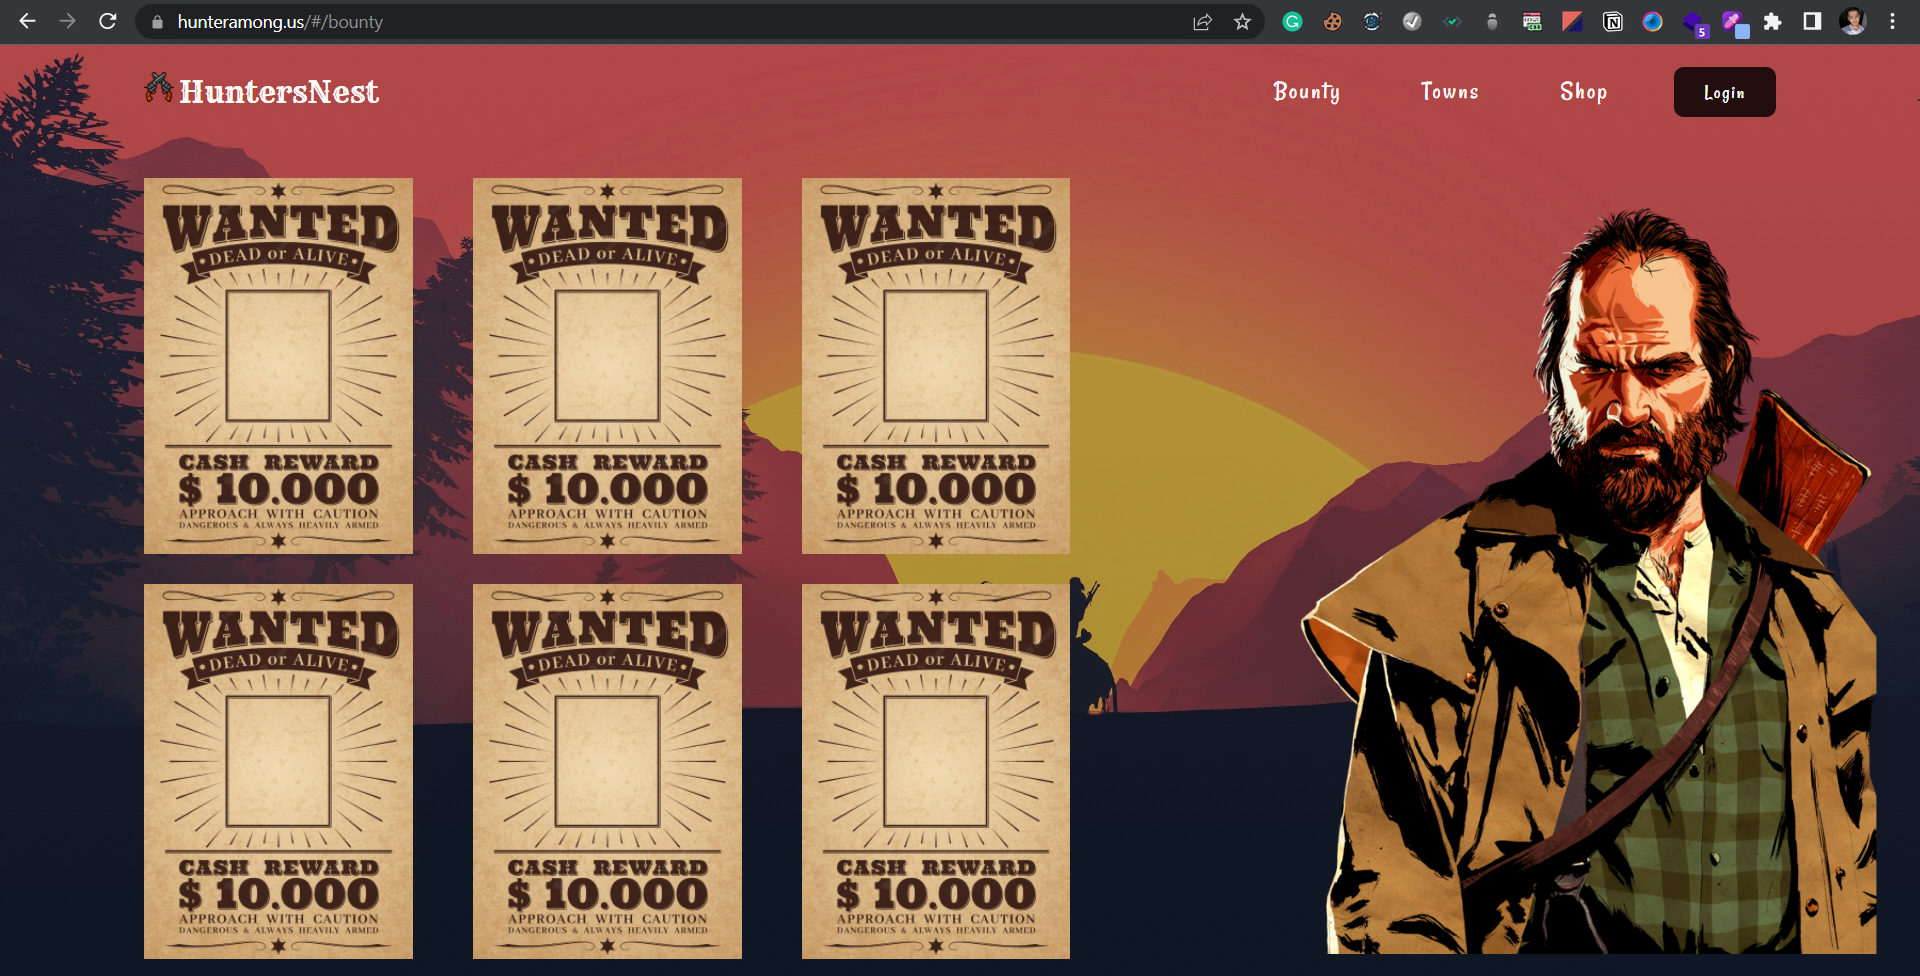Bookmark this page with the star icon
Image resolution: width=1920 pixels, height=976 pixels.
coord(1242,22)
